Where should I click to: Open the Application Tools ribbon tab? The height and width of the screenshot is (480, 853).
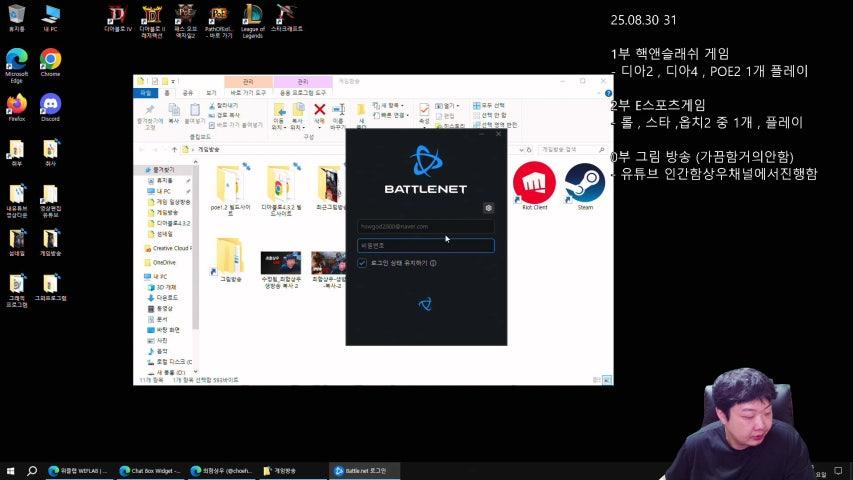pyautogui.click(x=302, y=93)
